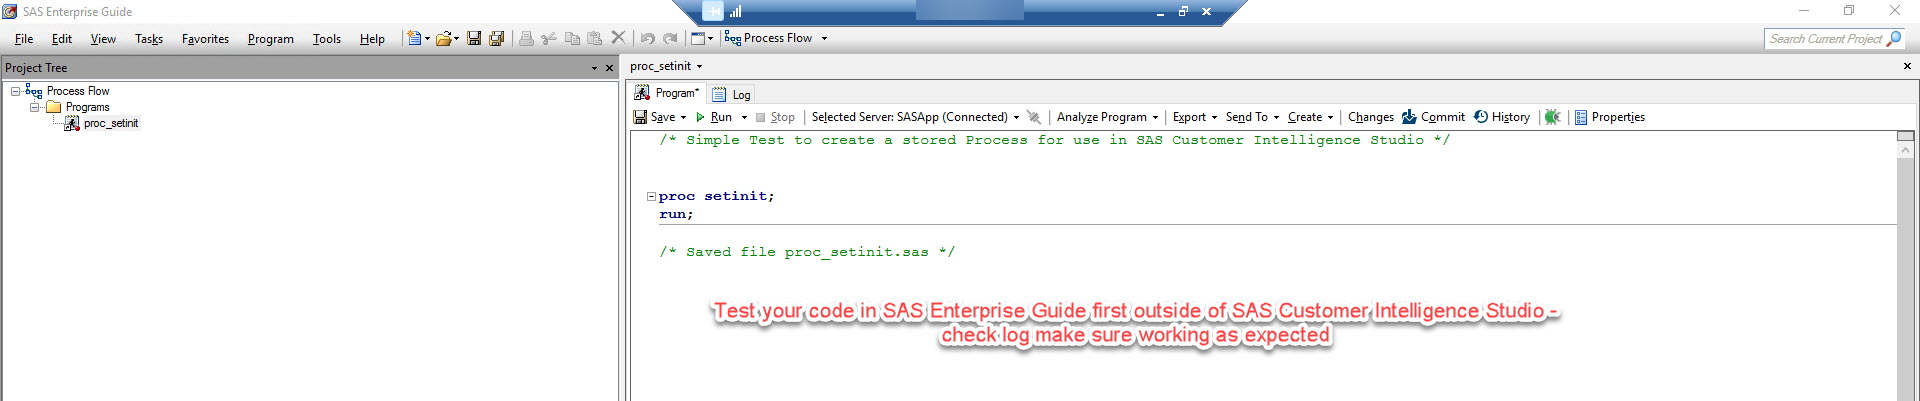The height and width of the screenshot is (401, 1920).
Task: Select the Programs folder in tree
Action: click(87, 107)
